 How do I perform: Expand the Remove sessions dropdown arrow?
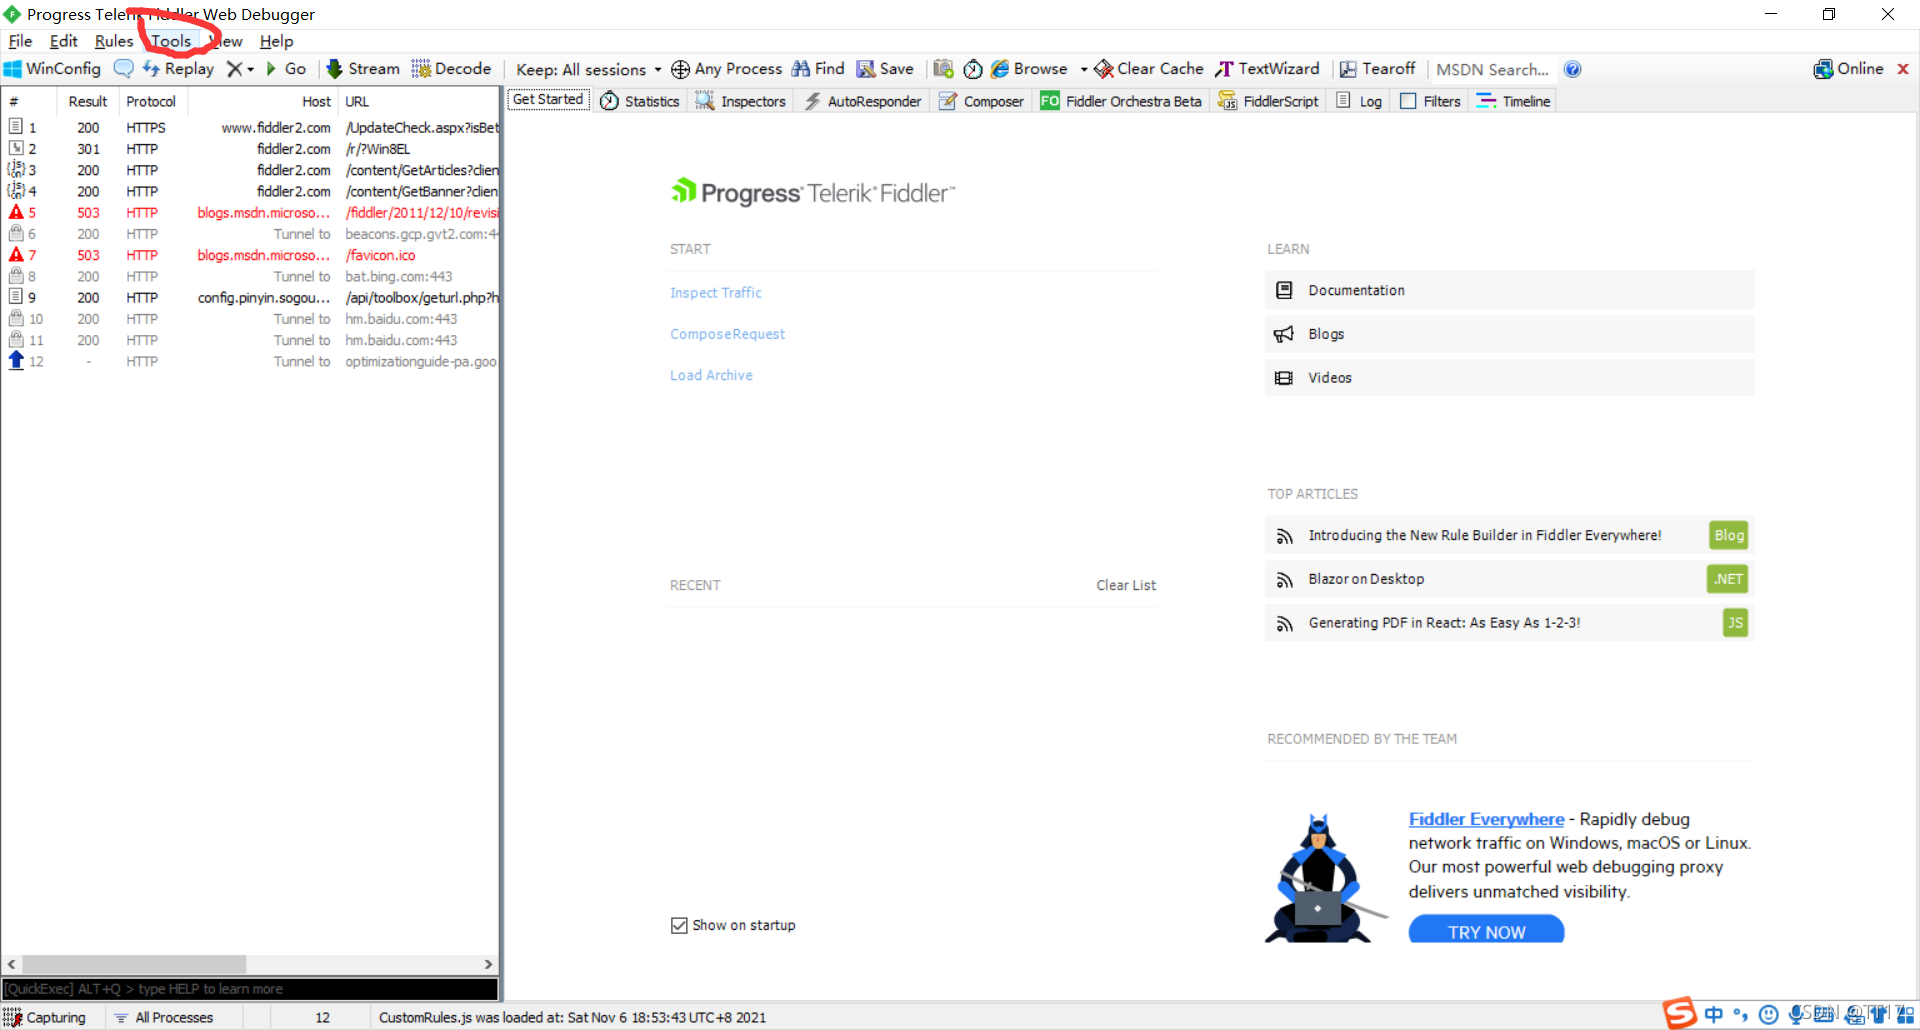pyautogui.click(x=250, y=69)
